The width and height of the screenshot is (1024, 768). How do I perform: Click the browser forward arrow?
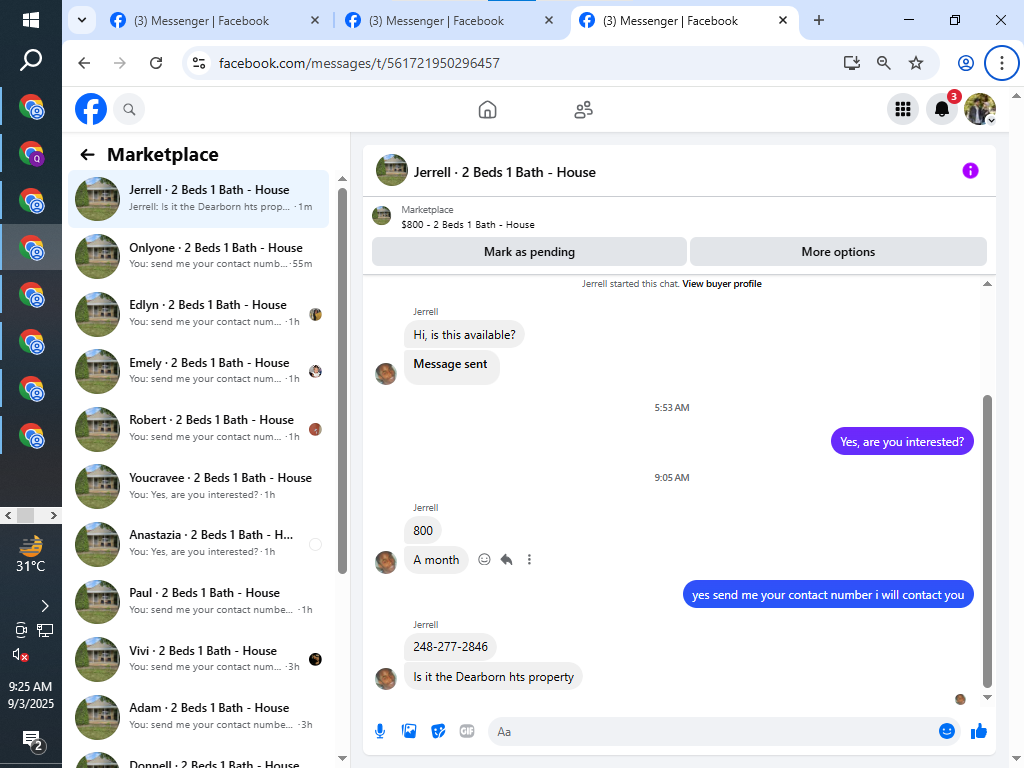tap(120, 63)
